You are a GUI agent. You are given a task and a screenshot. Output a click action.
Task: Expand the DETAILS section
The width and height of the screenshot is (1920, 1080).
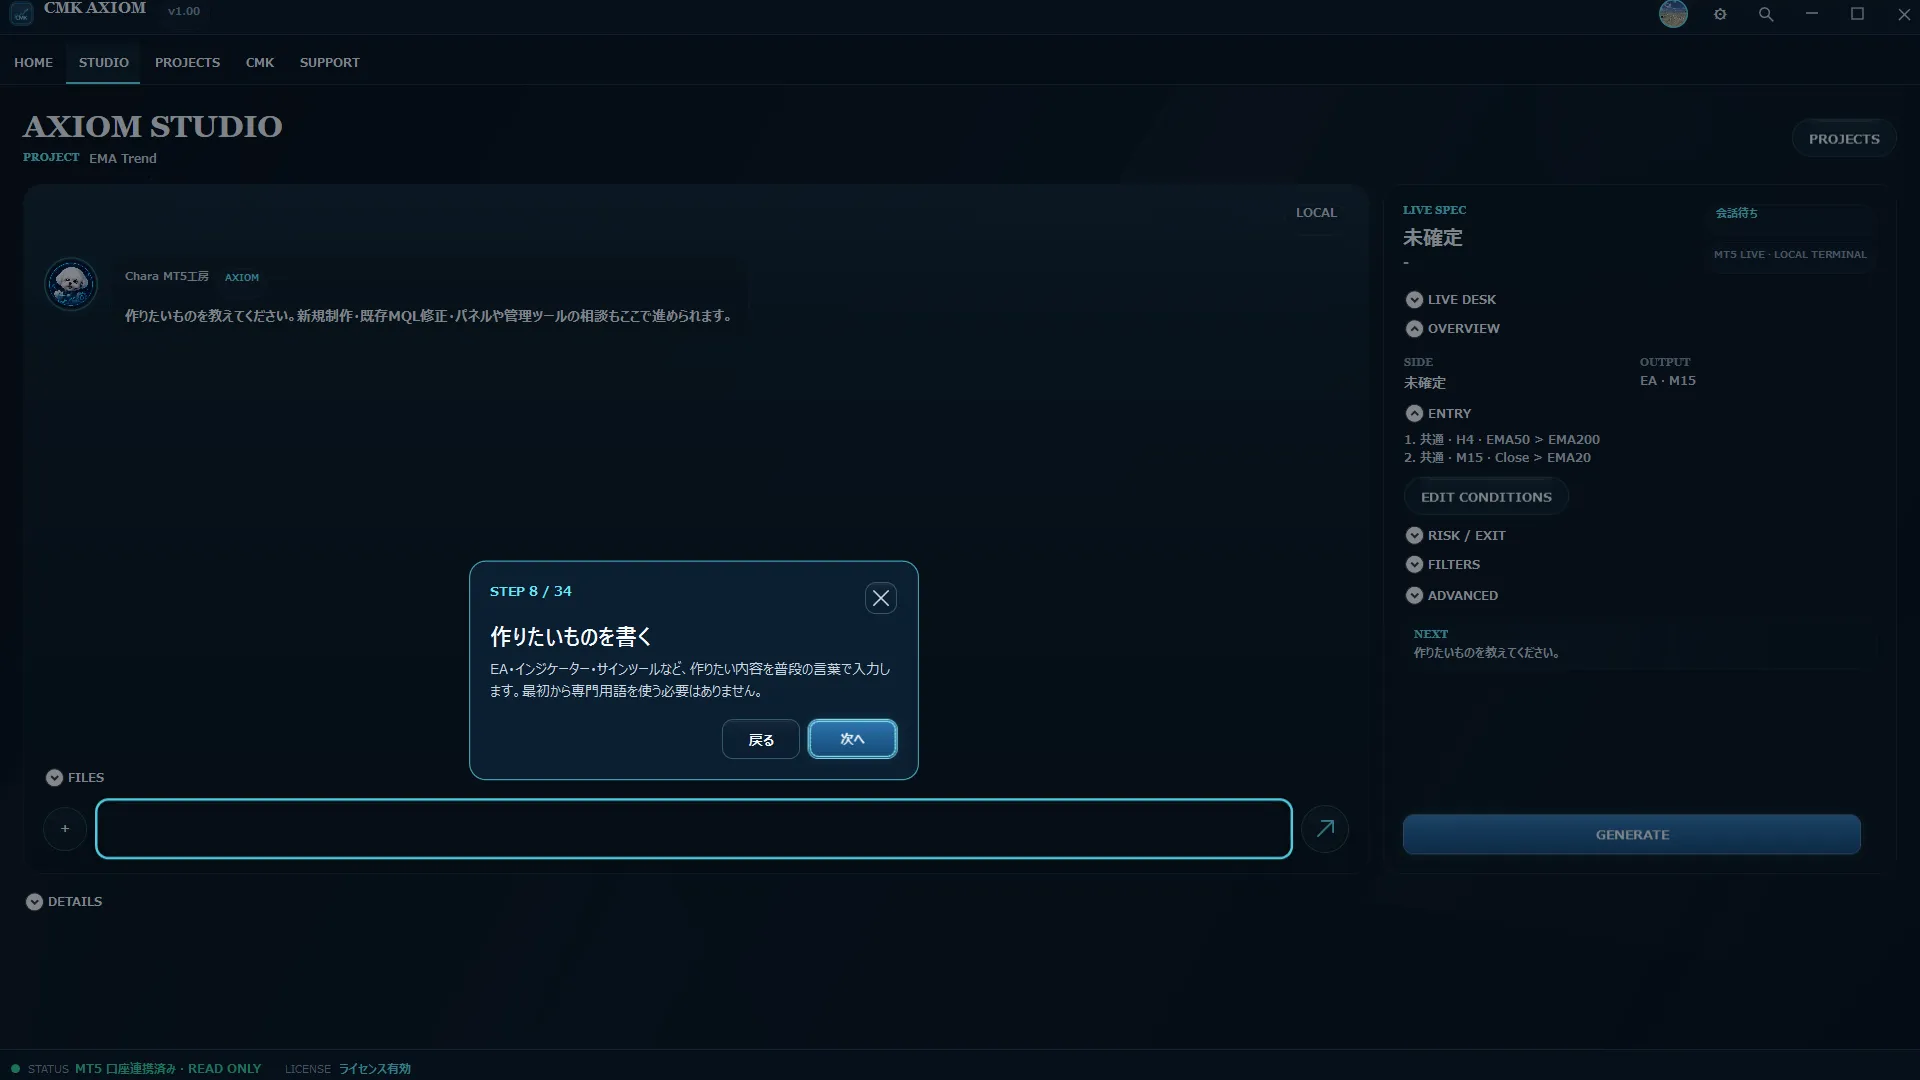tap(64, 901)
